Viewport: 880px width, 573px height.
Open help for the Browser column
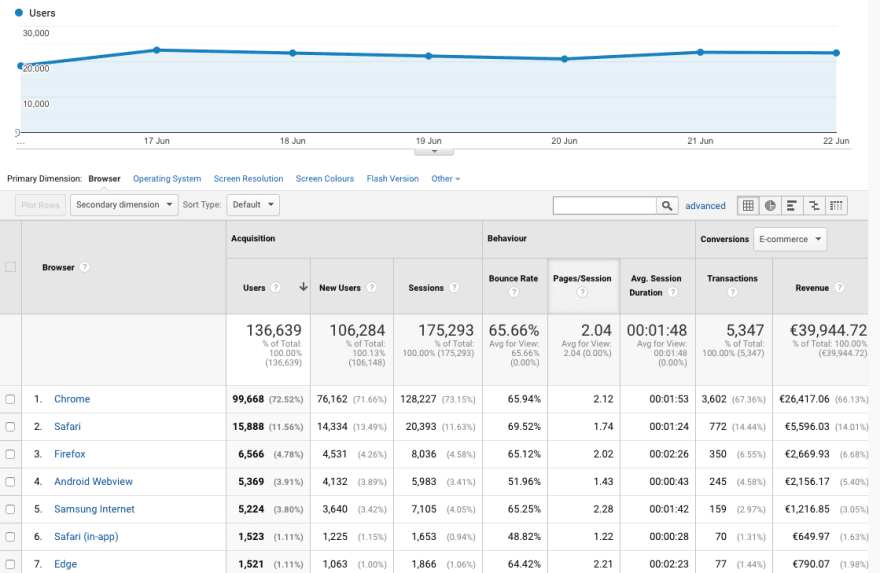point(84,267)
